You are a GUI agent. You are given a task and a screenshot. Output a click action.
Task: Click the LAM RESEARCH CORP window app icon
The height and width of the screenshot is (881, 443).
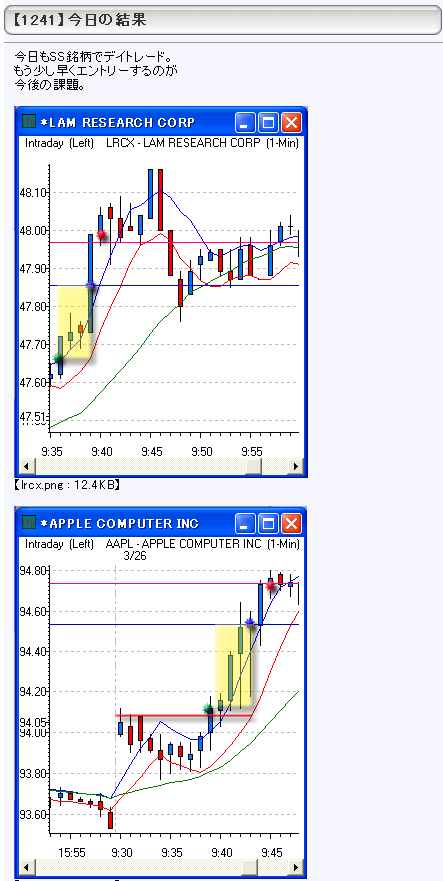pos(29,121)
